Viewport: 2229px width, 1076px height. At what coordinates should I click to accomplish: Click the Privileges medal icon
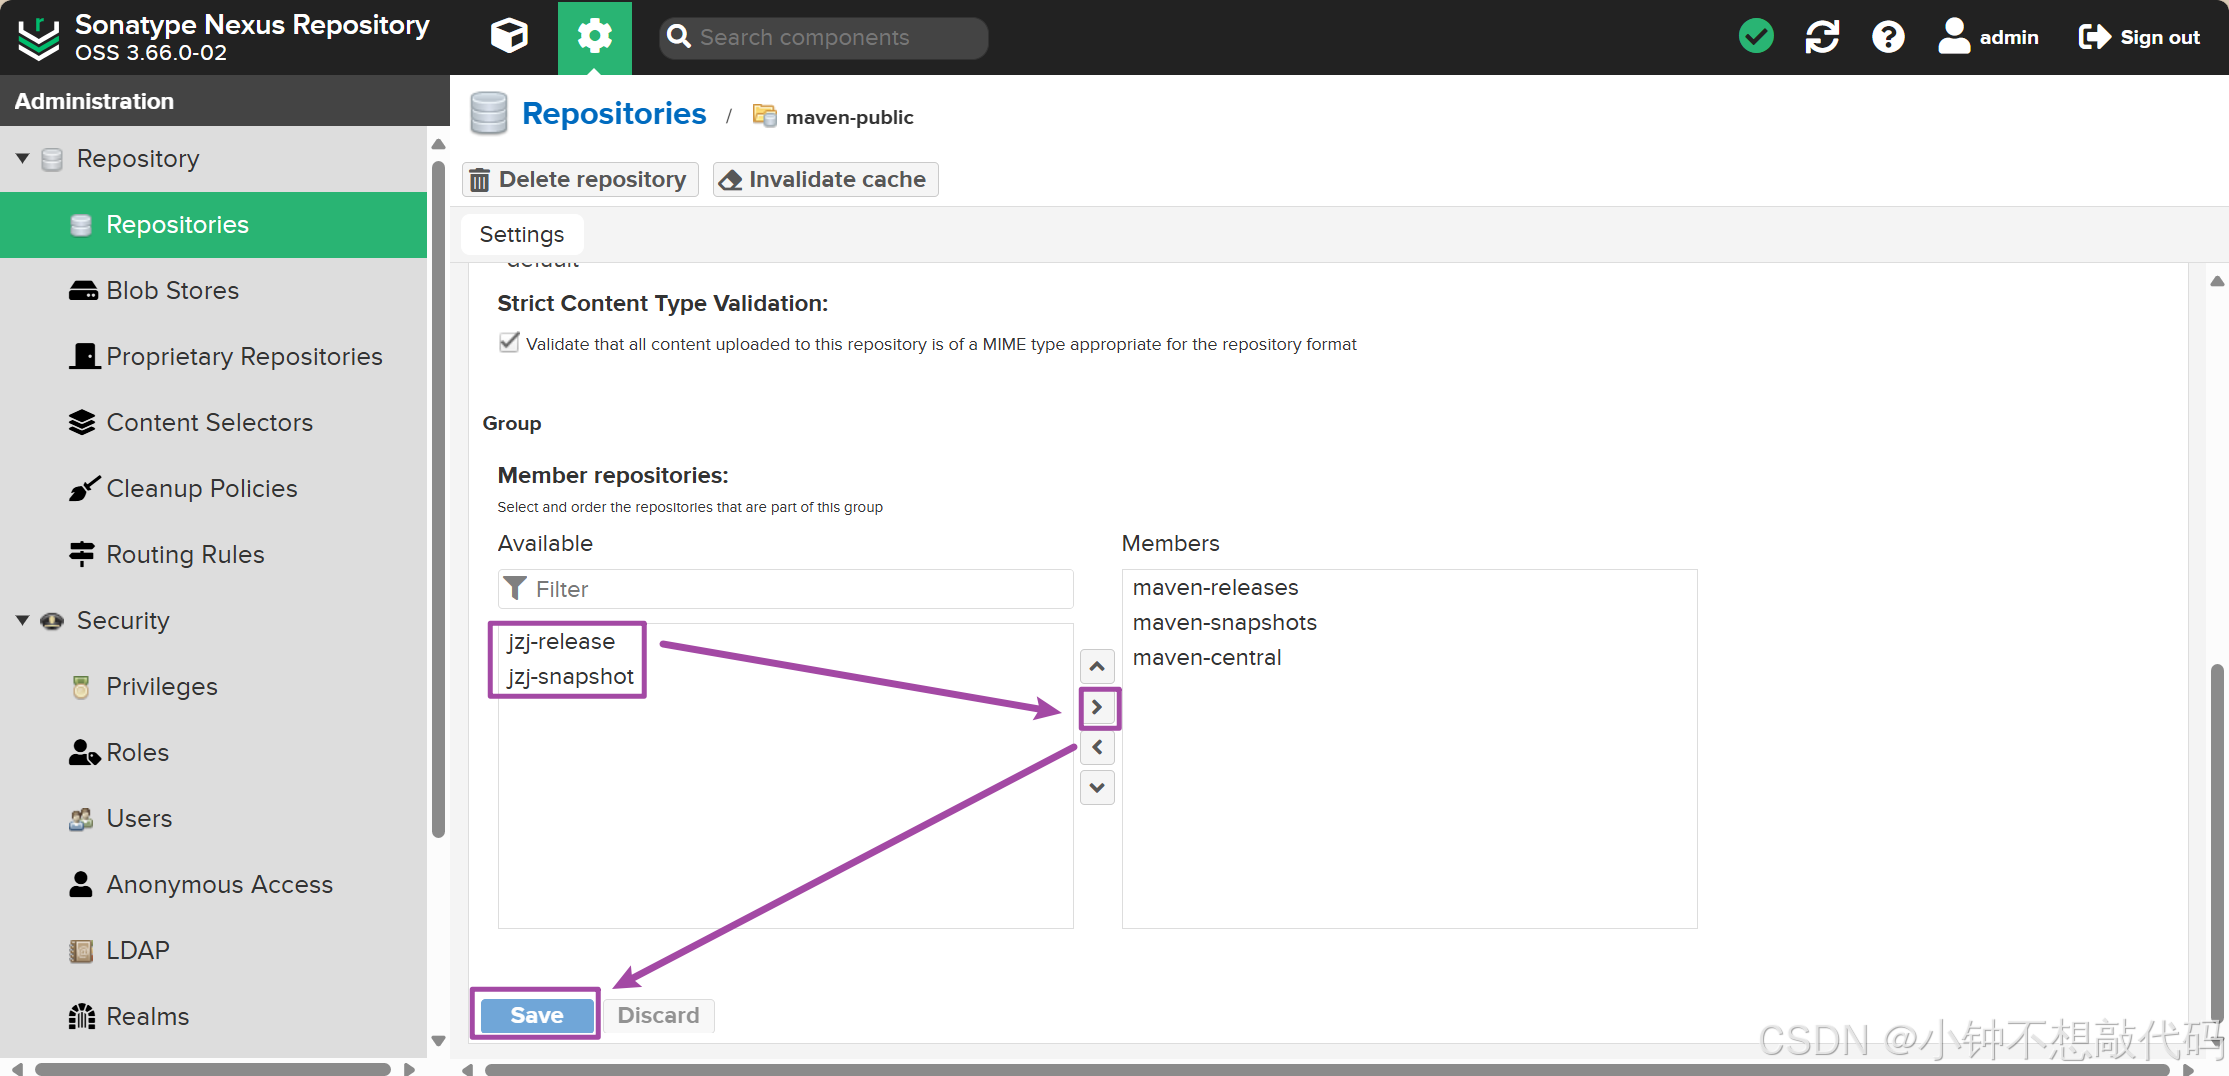click(81, 687)
